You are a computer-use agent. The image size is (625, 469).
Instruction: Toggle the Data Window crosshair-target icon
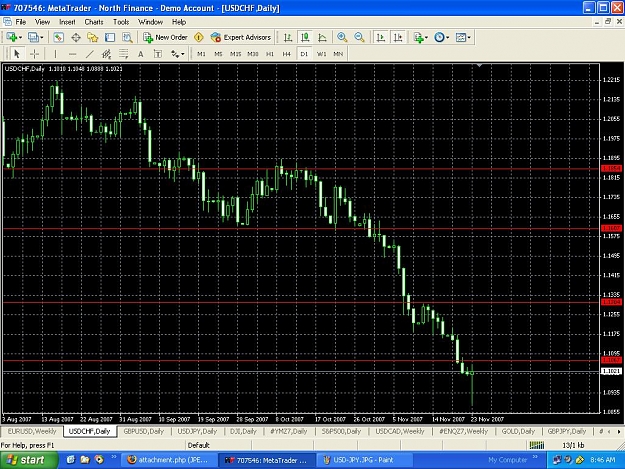tap(76, 37)
